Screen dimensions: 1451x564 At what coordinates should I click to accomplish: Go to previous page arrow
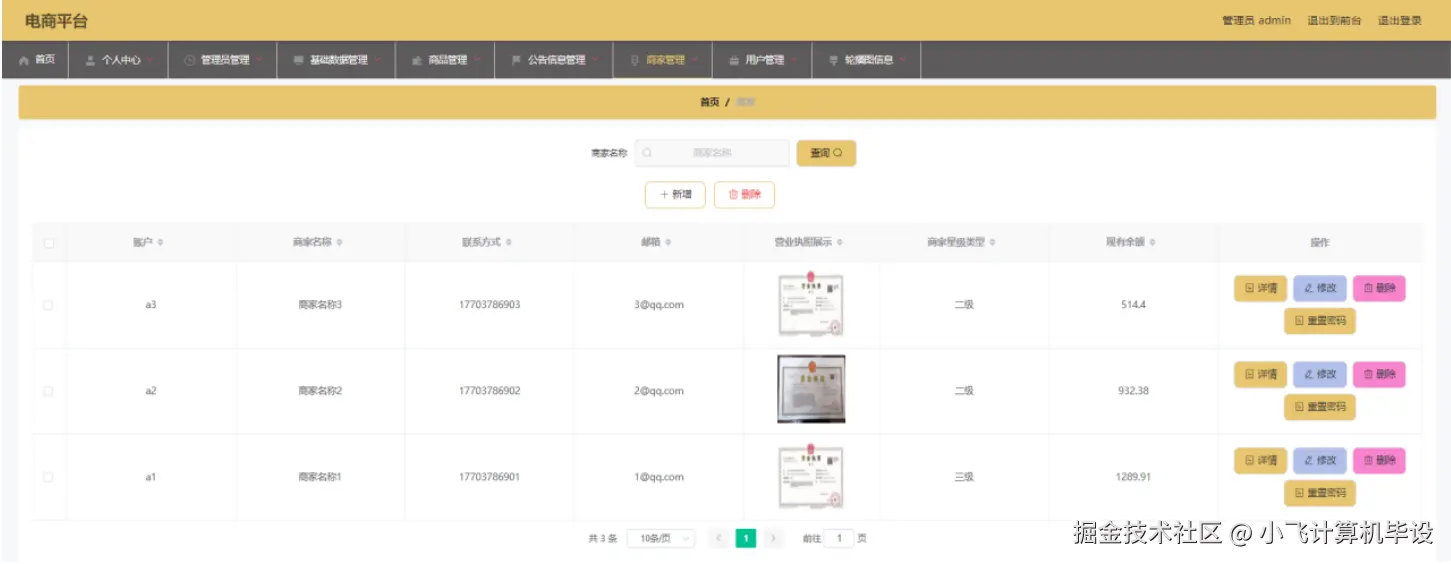coord(718,538)
